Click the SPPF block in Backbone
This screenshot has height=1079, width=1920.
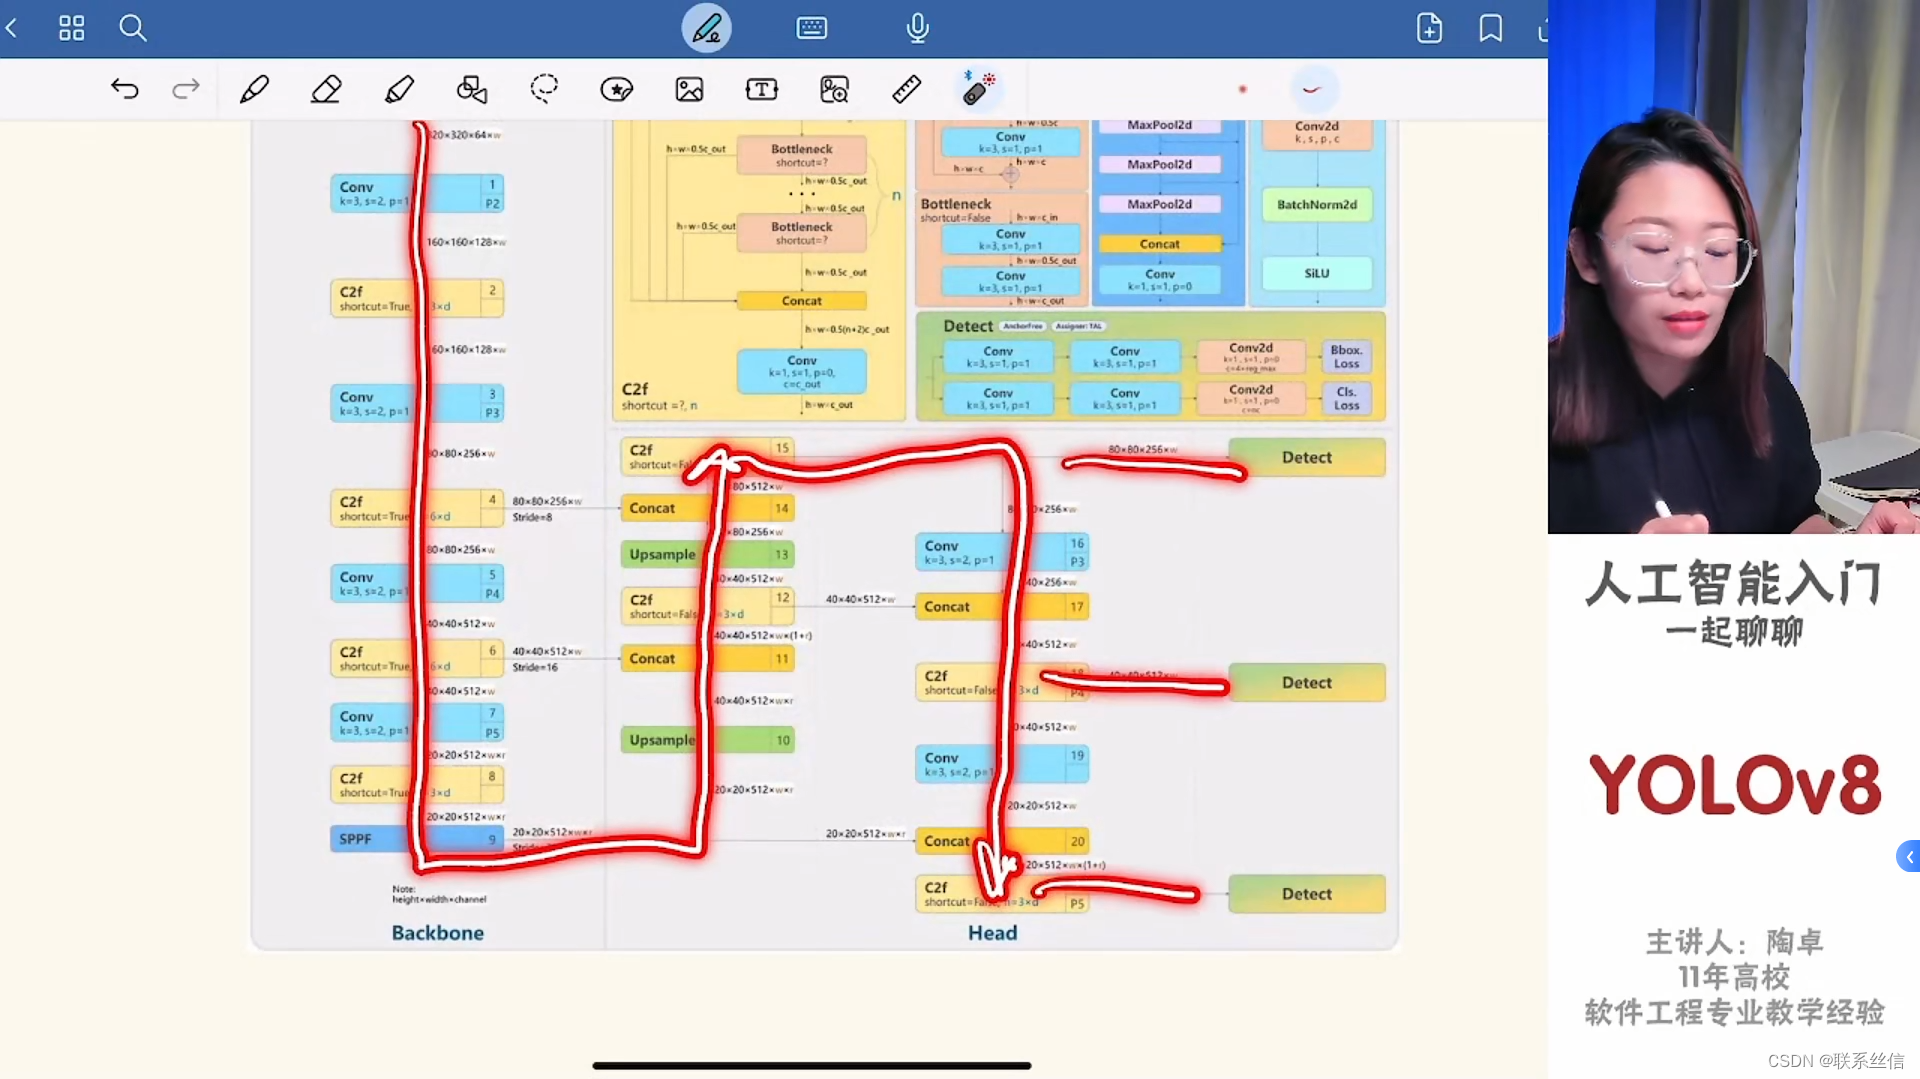[417, 839]
